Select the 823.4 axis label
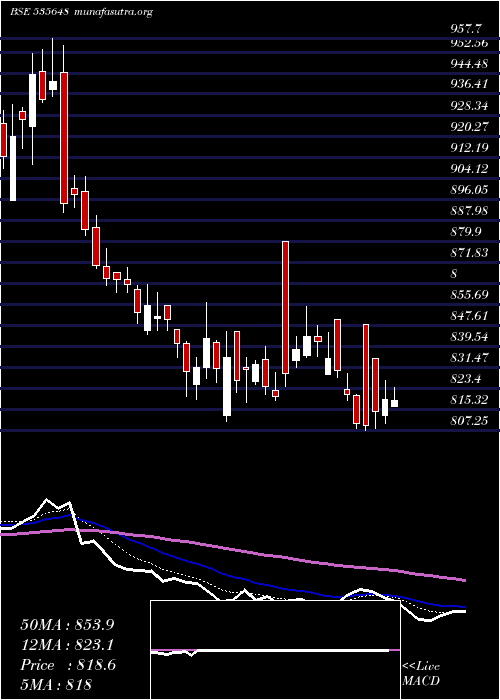 tap(466, 379)
